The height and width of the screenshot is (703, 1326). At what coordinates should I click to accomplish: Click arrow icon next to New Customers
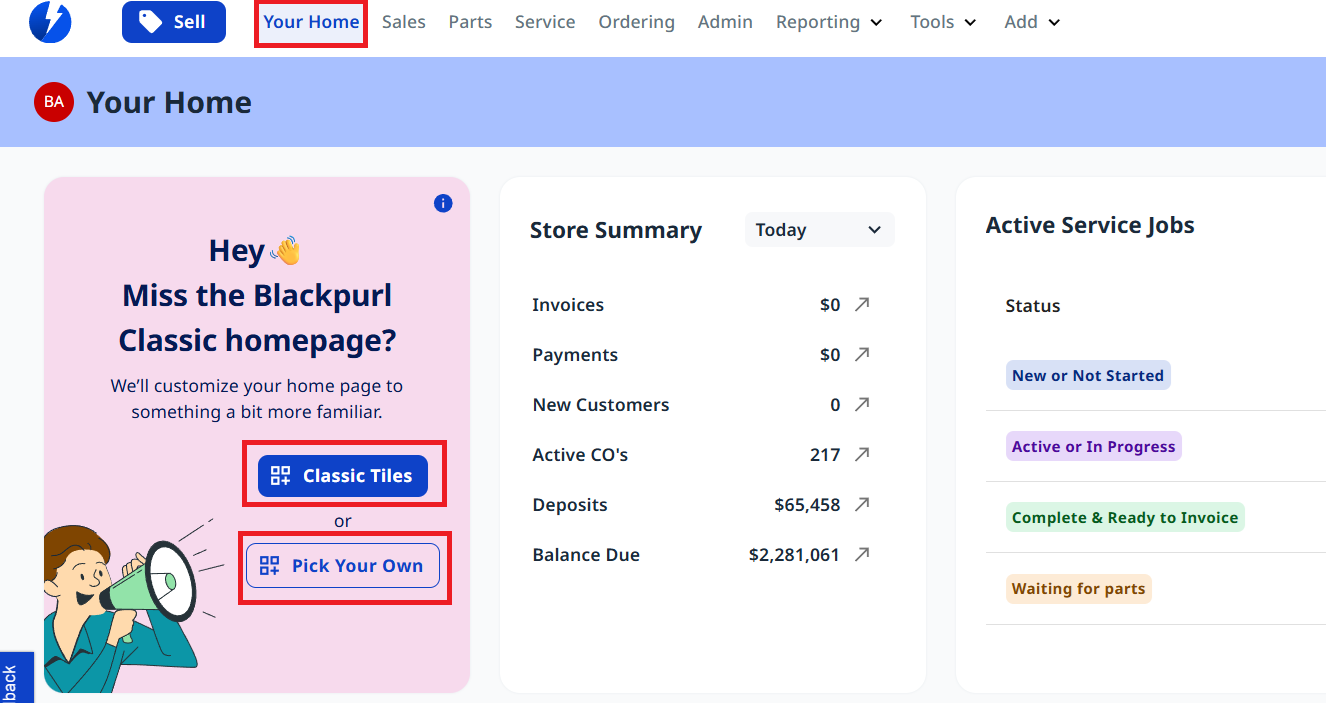coord(862,404)
